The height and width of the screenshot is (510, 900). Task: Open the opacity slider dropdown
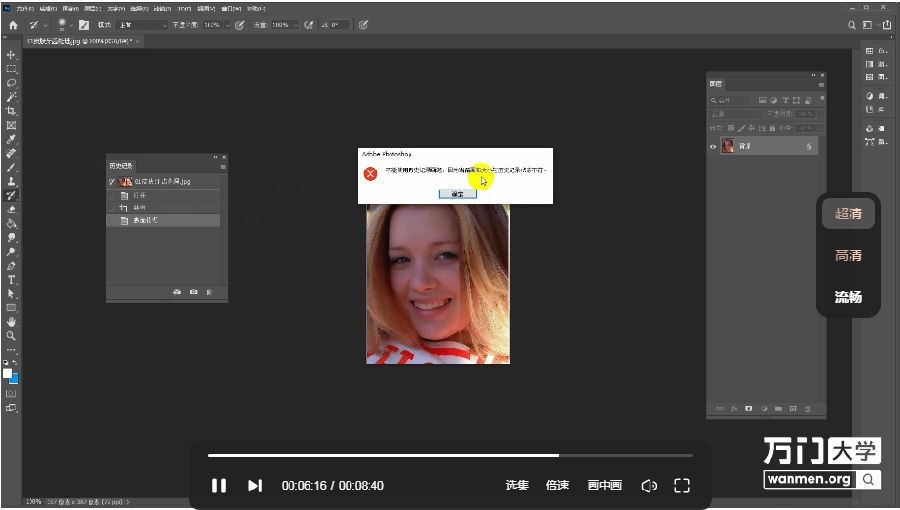point(227,25)
